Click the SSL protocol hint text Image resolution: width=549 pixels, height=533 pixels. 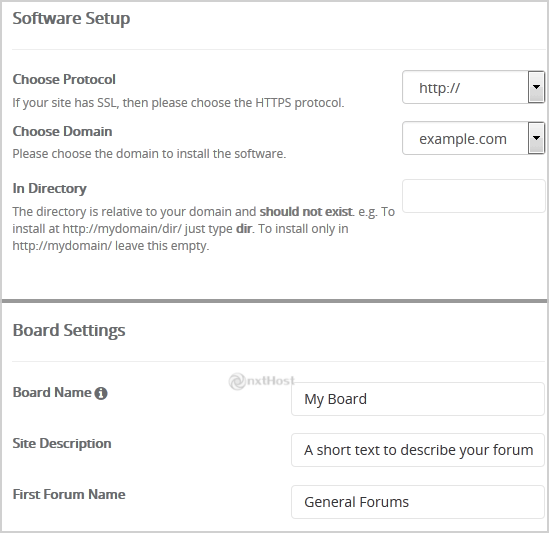coord(179,103)
